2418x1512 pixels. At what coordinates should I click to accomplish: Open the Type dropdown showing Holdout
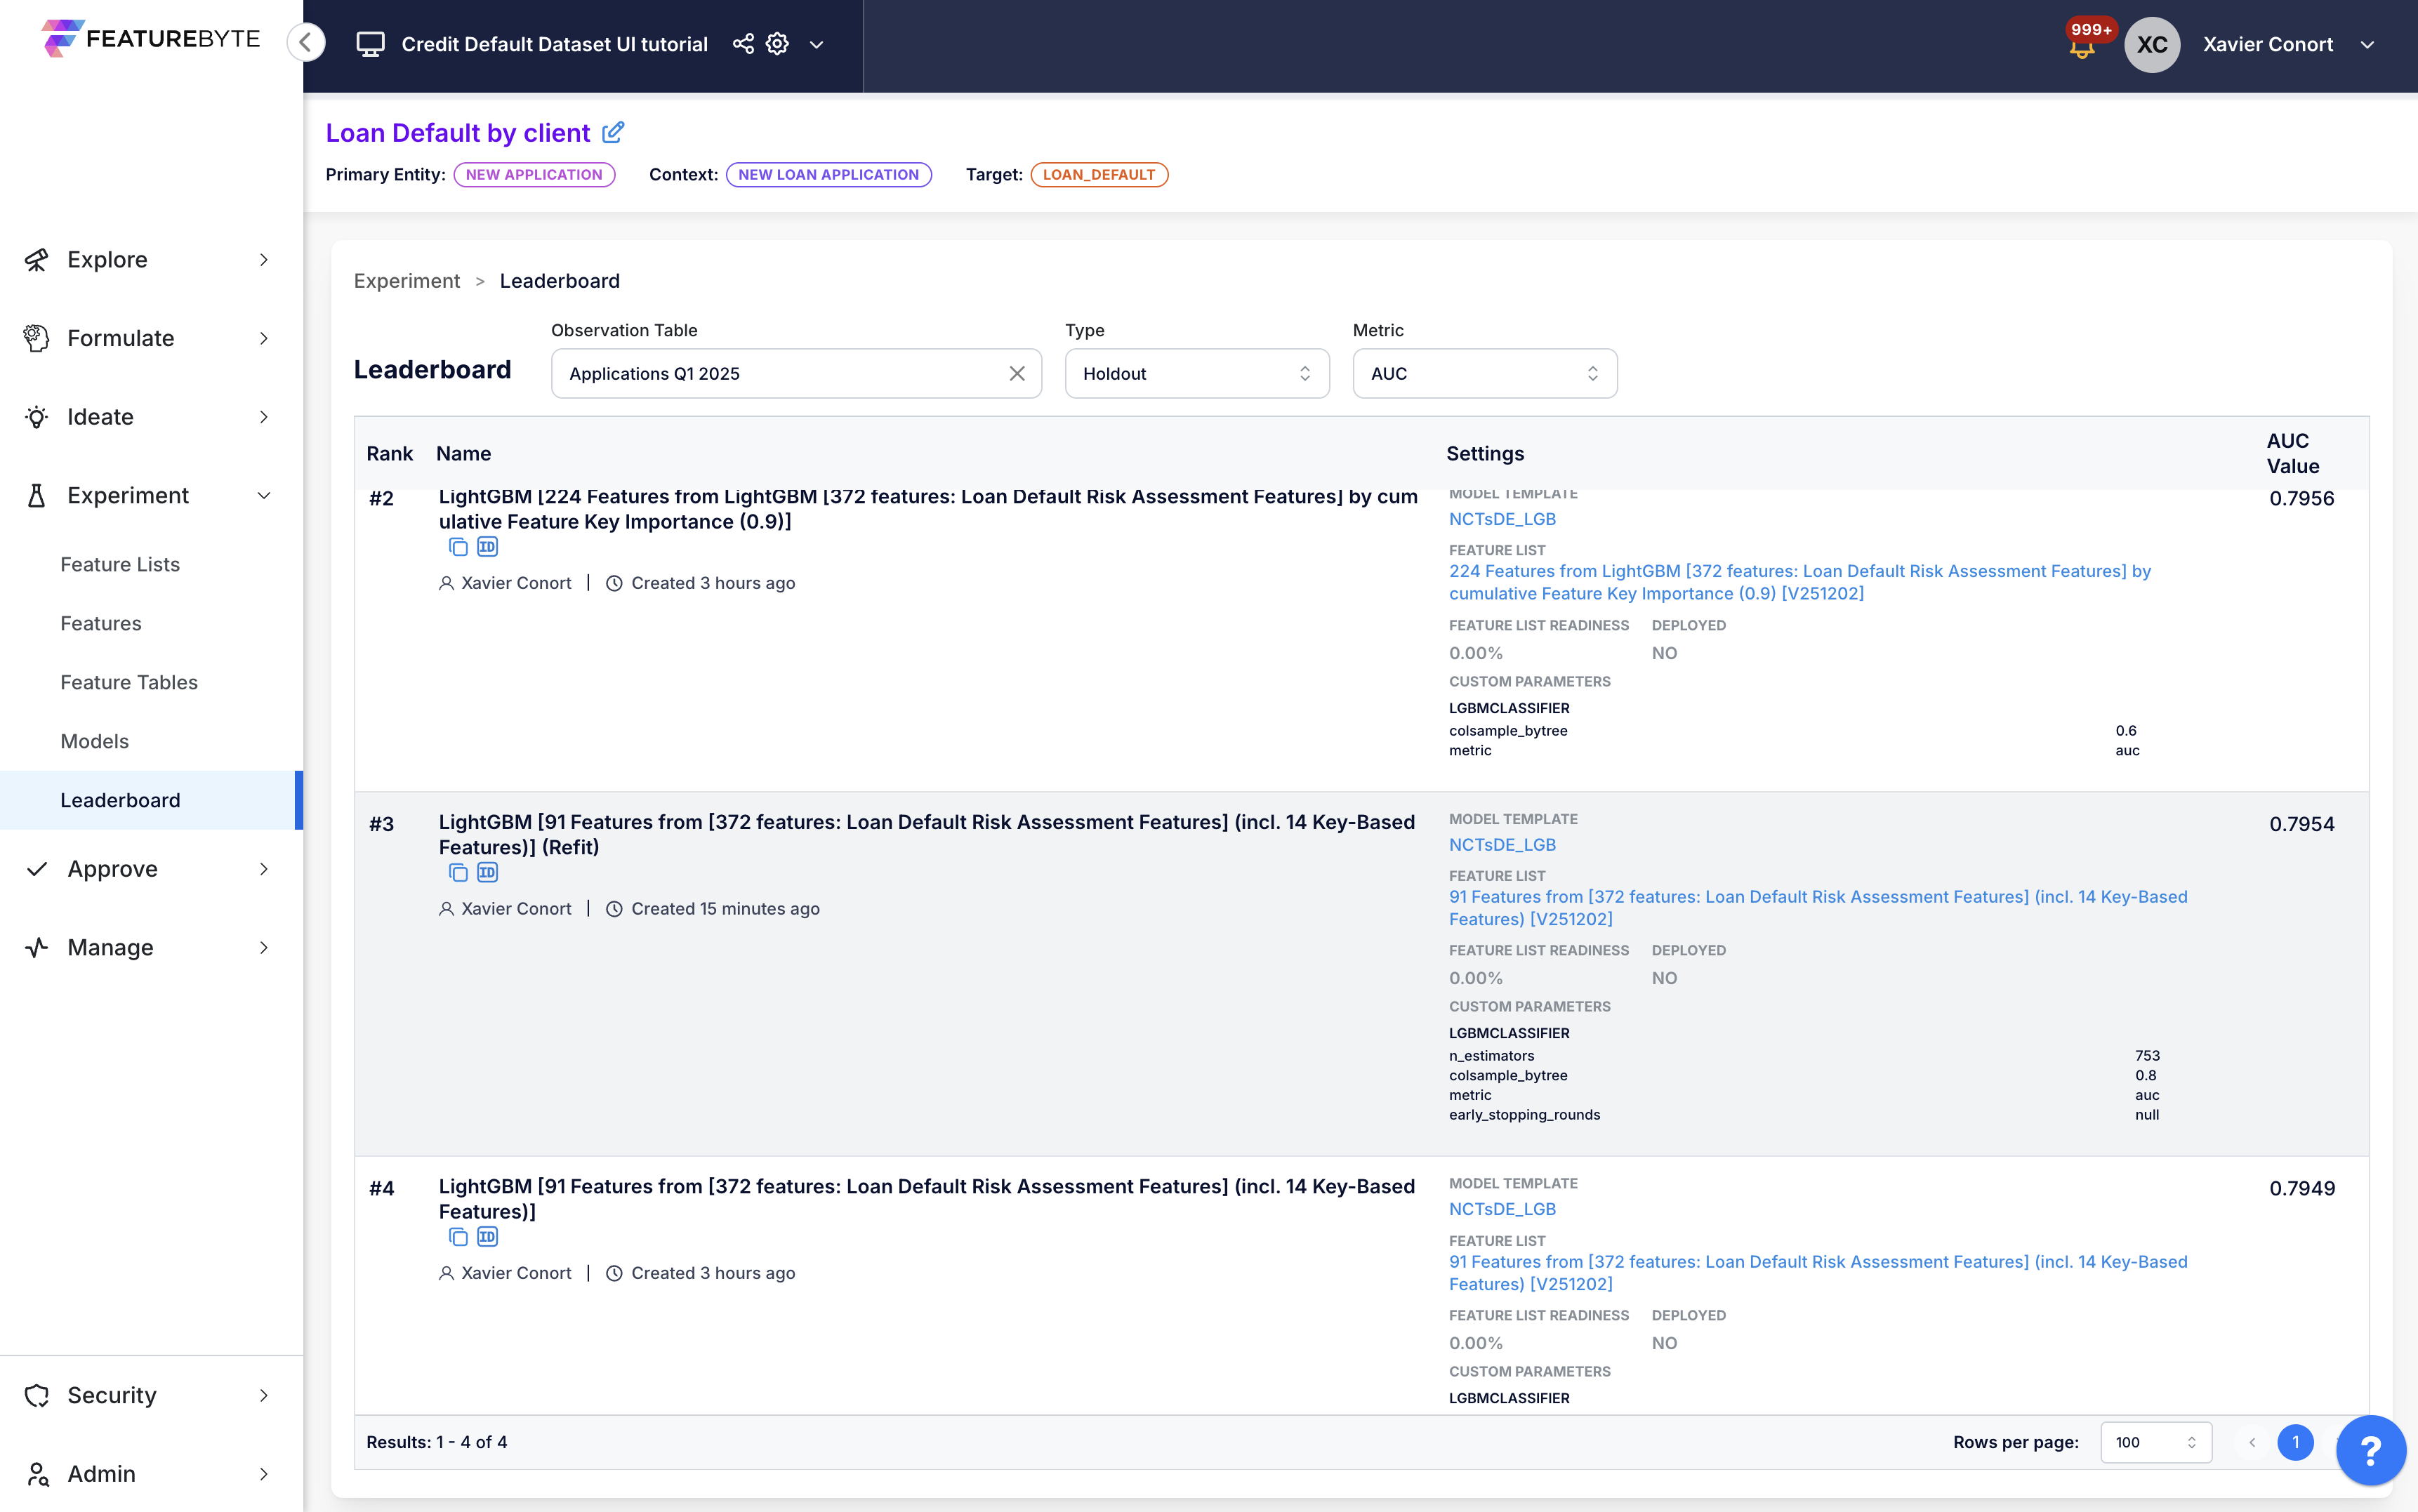1196,373
